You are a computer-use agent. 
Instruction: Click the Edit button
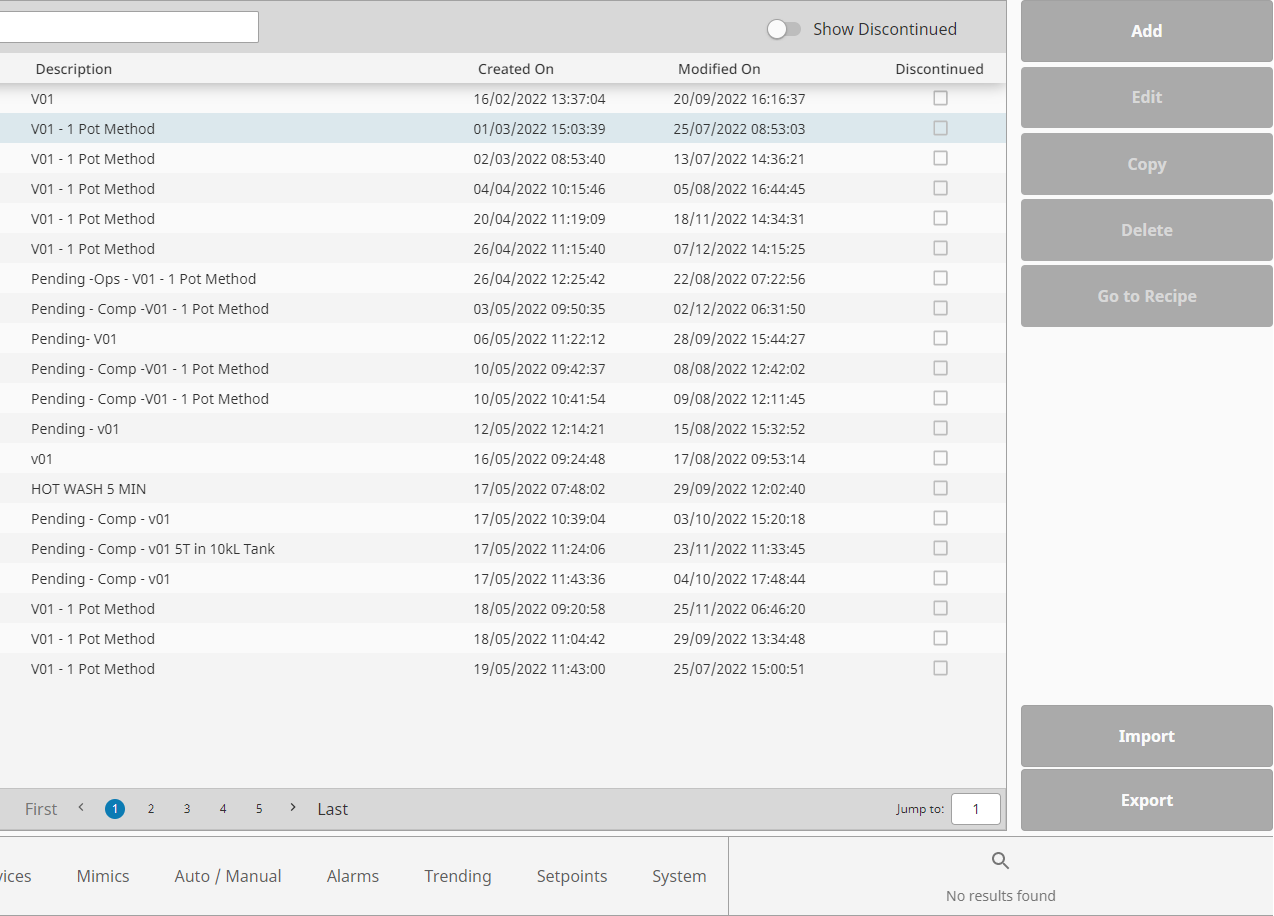point(1146,97)
